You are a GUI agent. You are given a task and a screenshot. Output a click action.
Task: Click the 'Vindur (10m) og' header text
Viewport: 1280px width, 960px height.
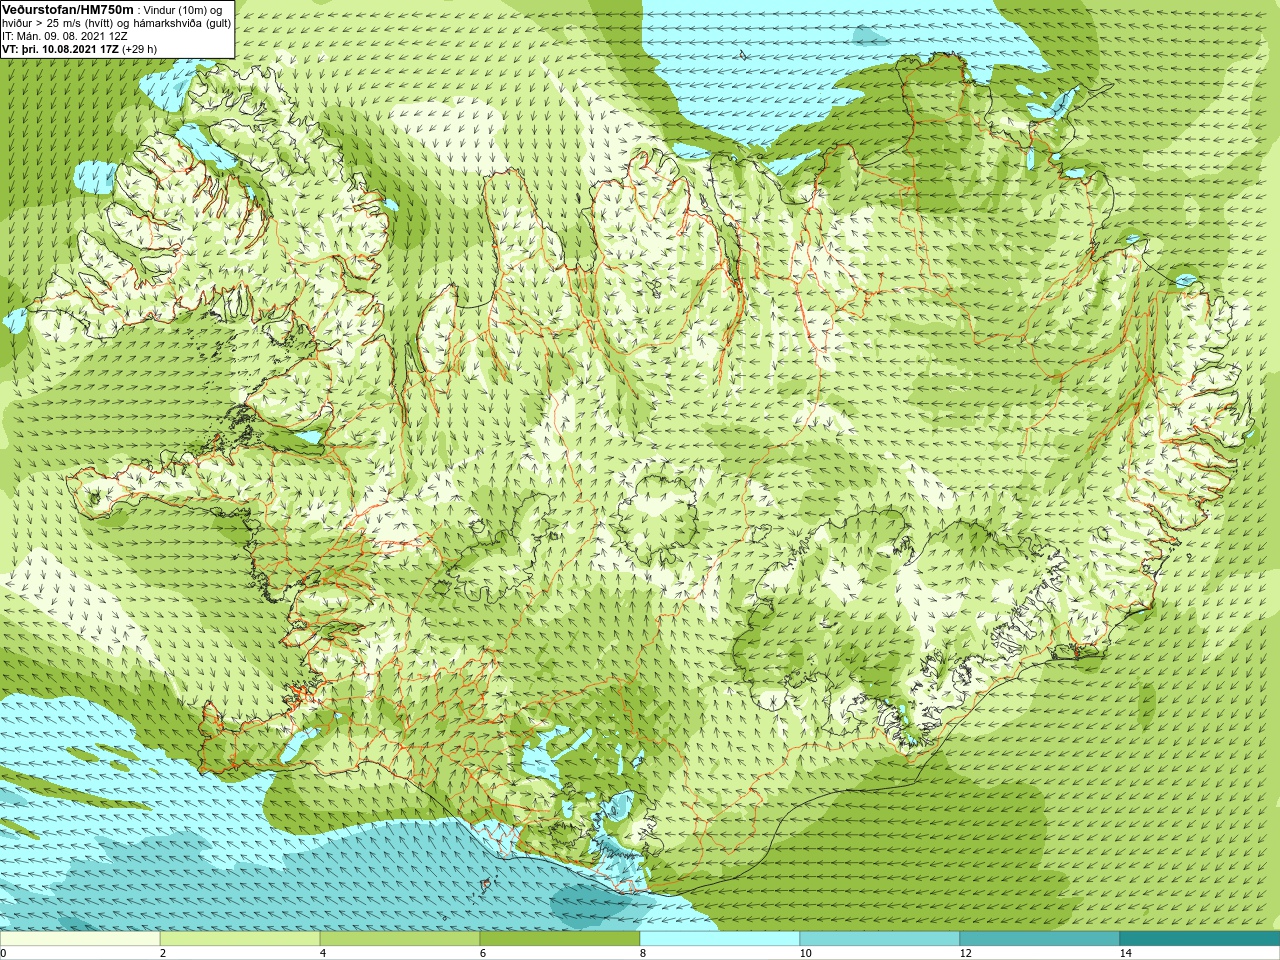click(183, 10)
